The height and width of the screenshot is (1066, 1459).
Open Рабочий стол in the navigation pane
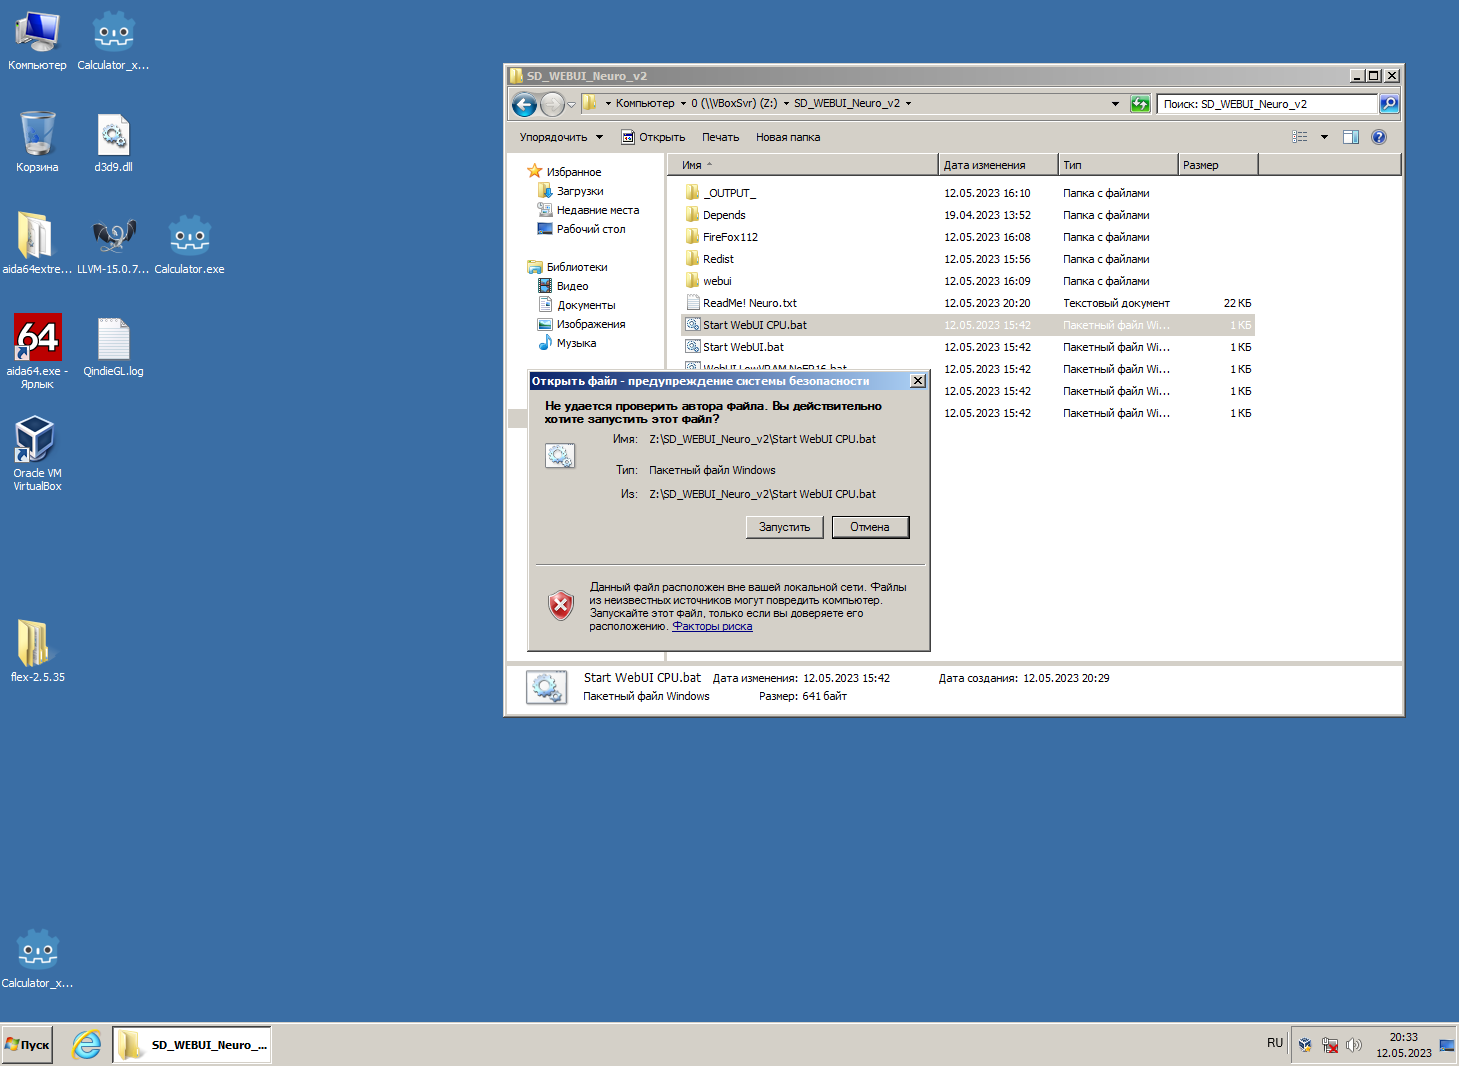point(581,229)
